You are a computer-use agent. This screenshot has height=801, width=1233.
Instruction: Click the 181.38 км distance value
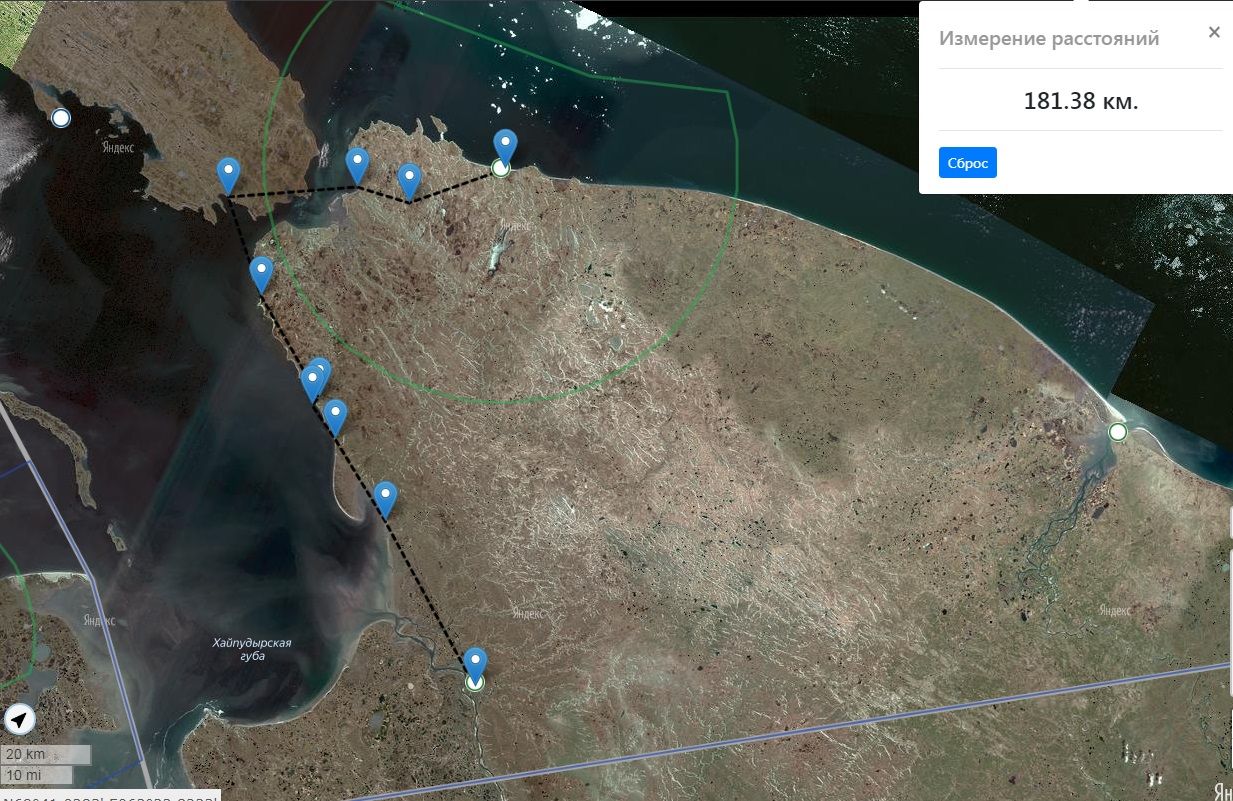point(1080,101)
